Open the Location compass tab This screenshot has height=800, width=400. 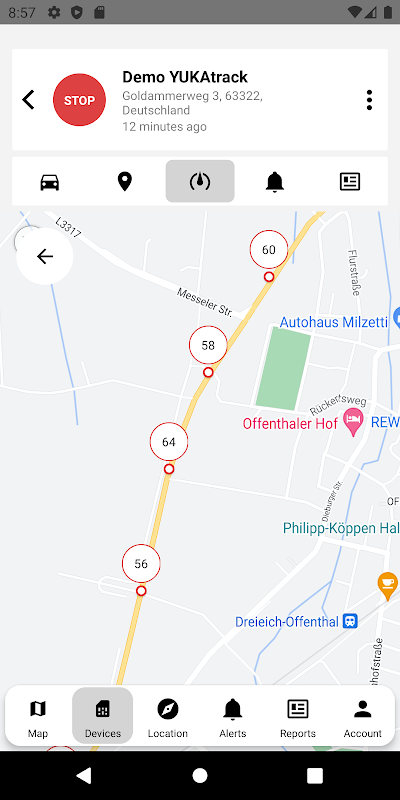[x=168, y=719]
